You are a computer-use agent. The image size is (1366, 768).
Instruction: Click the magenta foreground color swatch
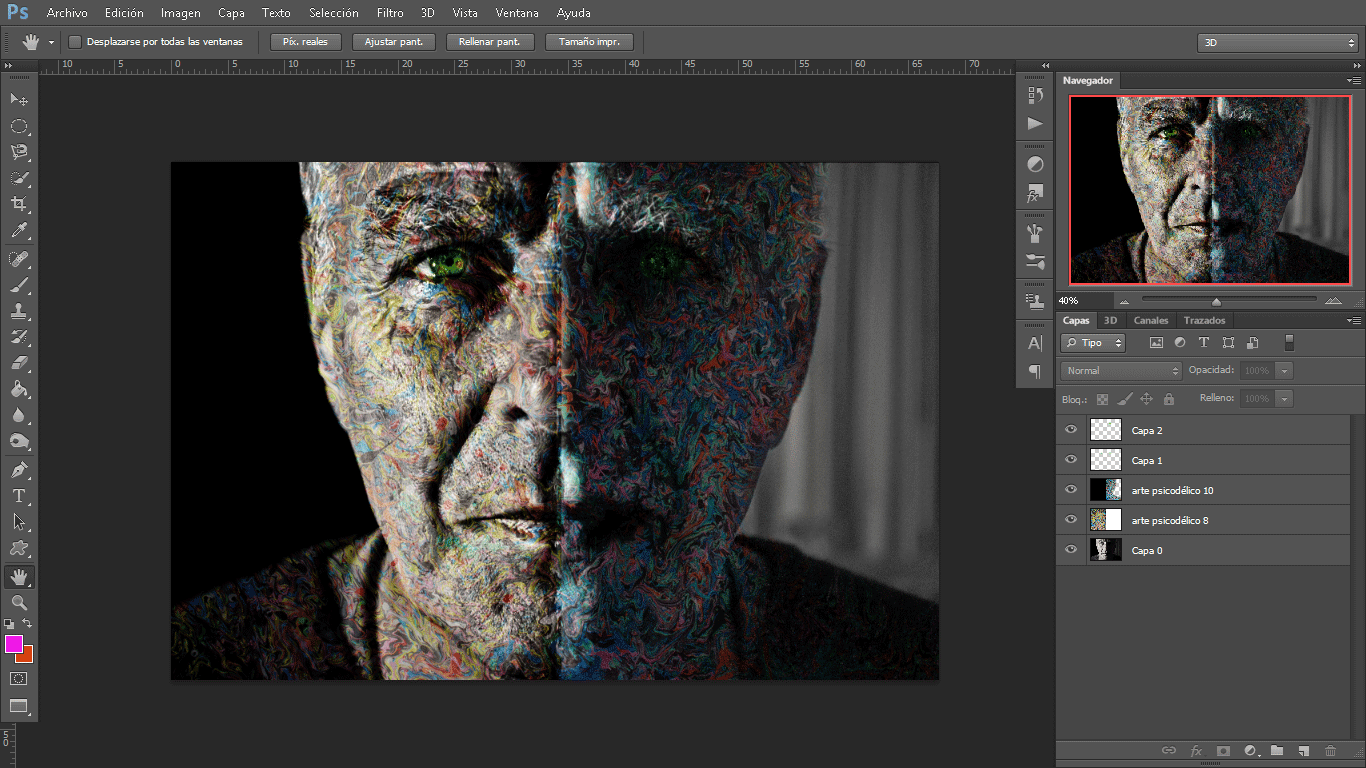tap(13, 643)
